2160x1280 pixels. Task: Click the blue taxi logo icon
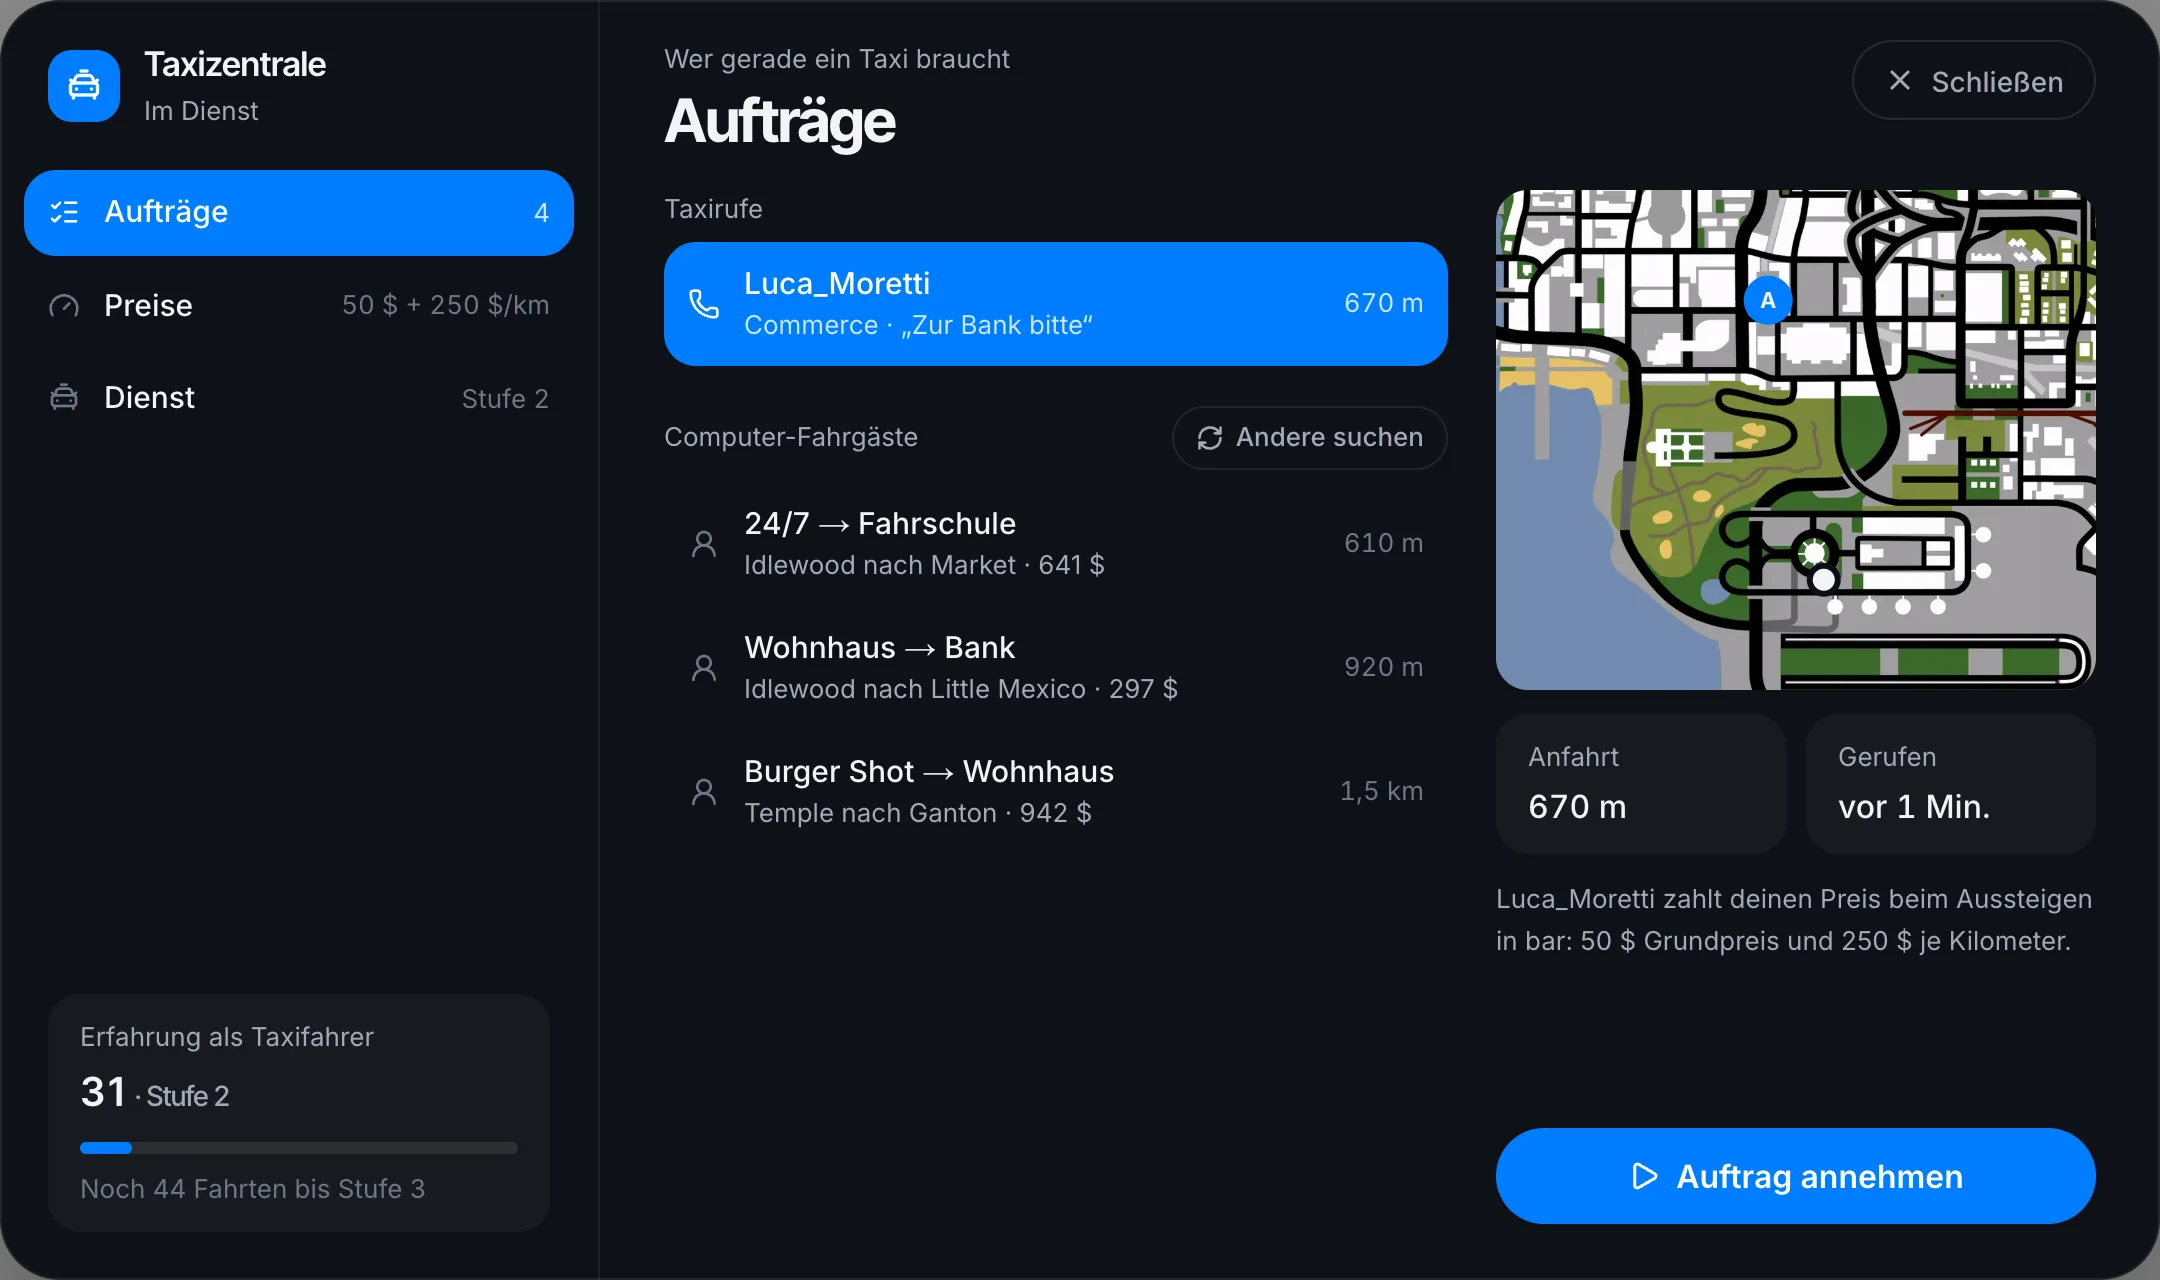click(x=84, y=86)
